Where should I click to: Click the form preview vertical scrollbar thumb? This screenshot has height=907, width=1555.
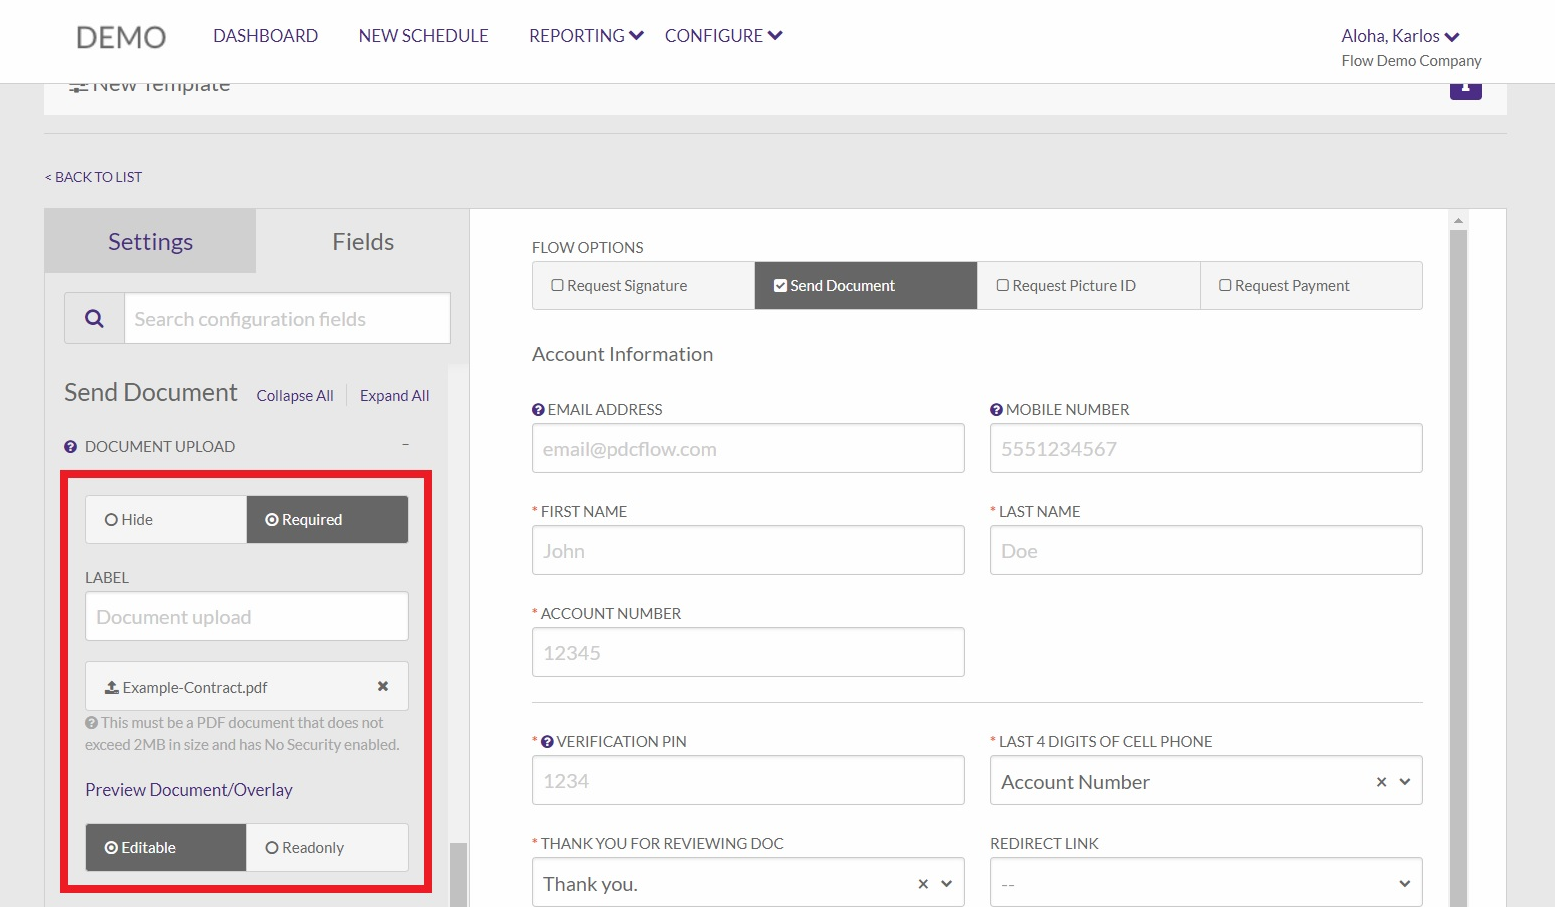(1459, 568)
